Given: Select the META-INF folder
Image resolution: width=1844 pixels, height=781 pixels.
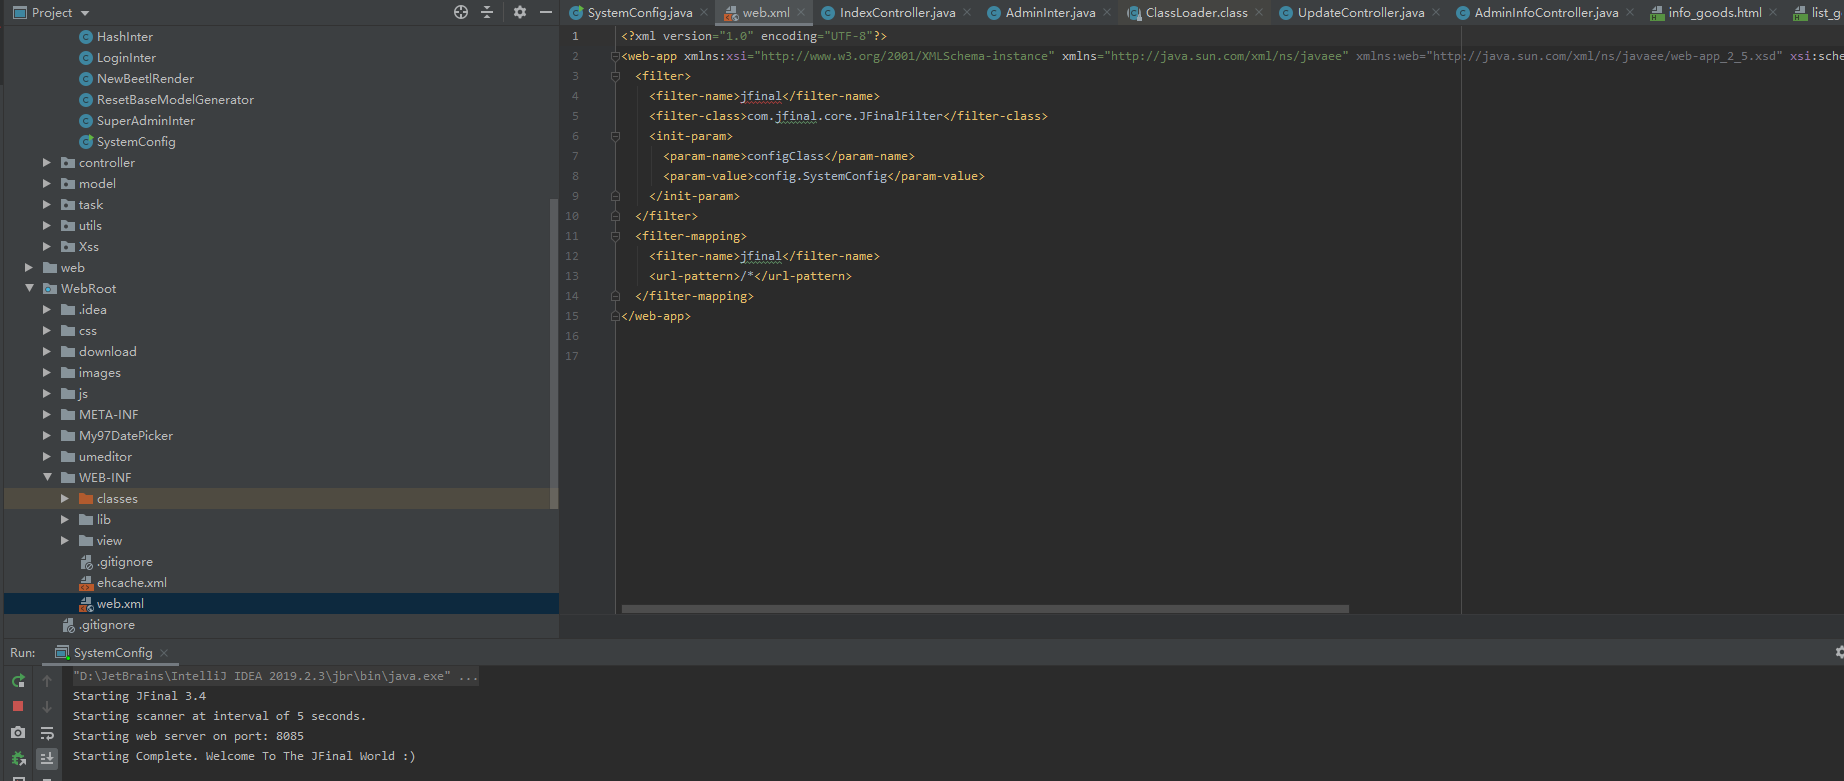Looking at the screenshot, I should point(108,414).
